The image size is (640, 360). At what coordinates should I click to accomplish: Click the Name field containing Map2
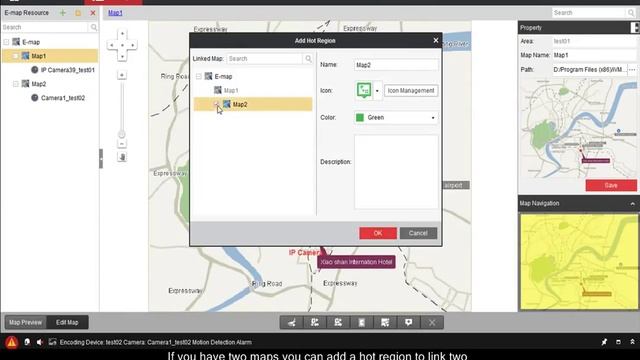tap(396, 65)
